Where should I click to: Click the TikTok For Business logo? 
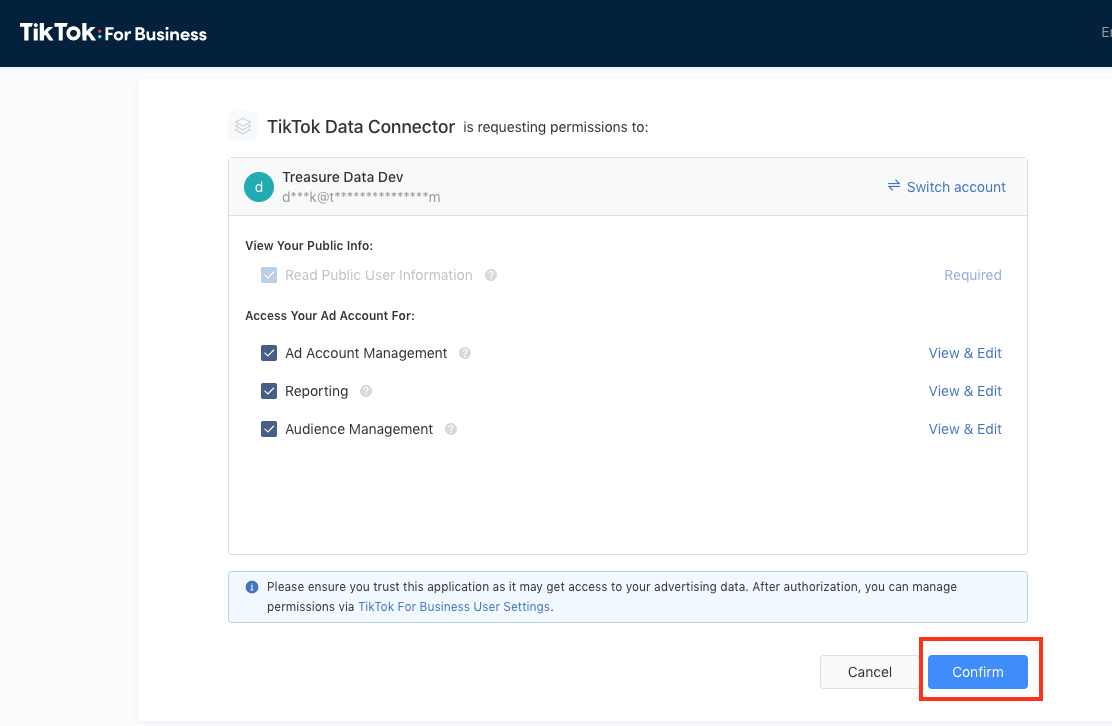[113, 33]
